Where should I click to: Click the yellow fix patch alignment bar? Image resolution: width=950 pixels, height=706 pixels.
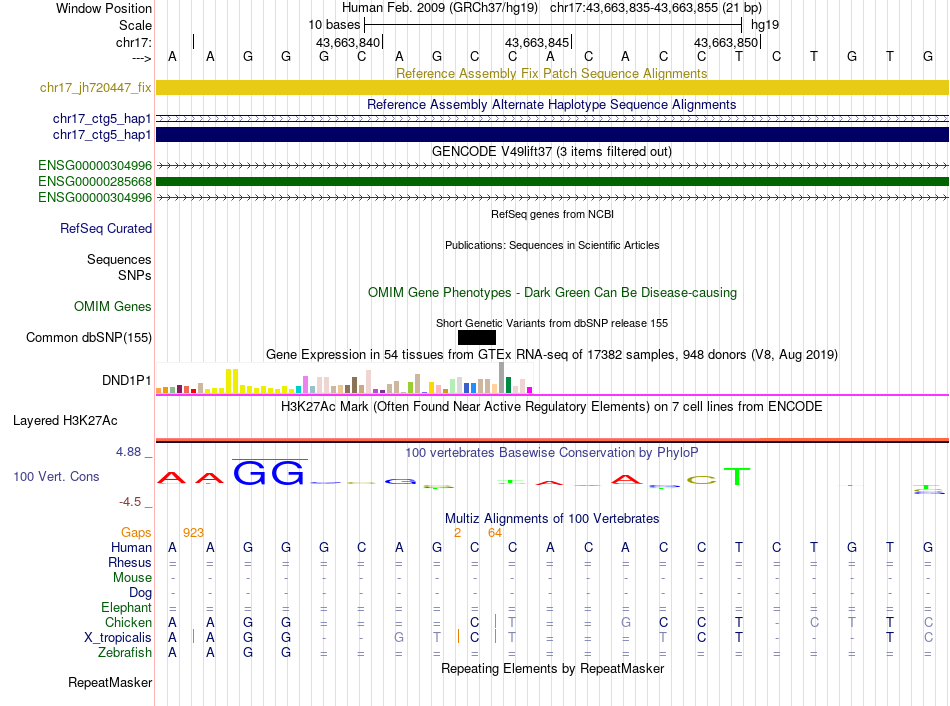click(x=552, y=87)
